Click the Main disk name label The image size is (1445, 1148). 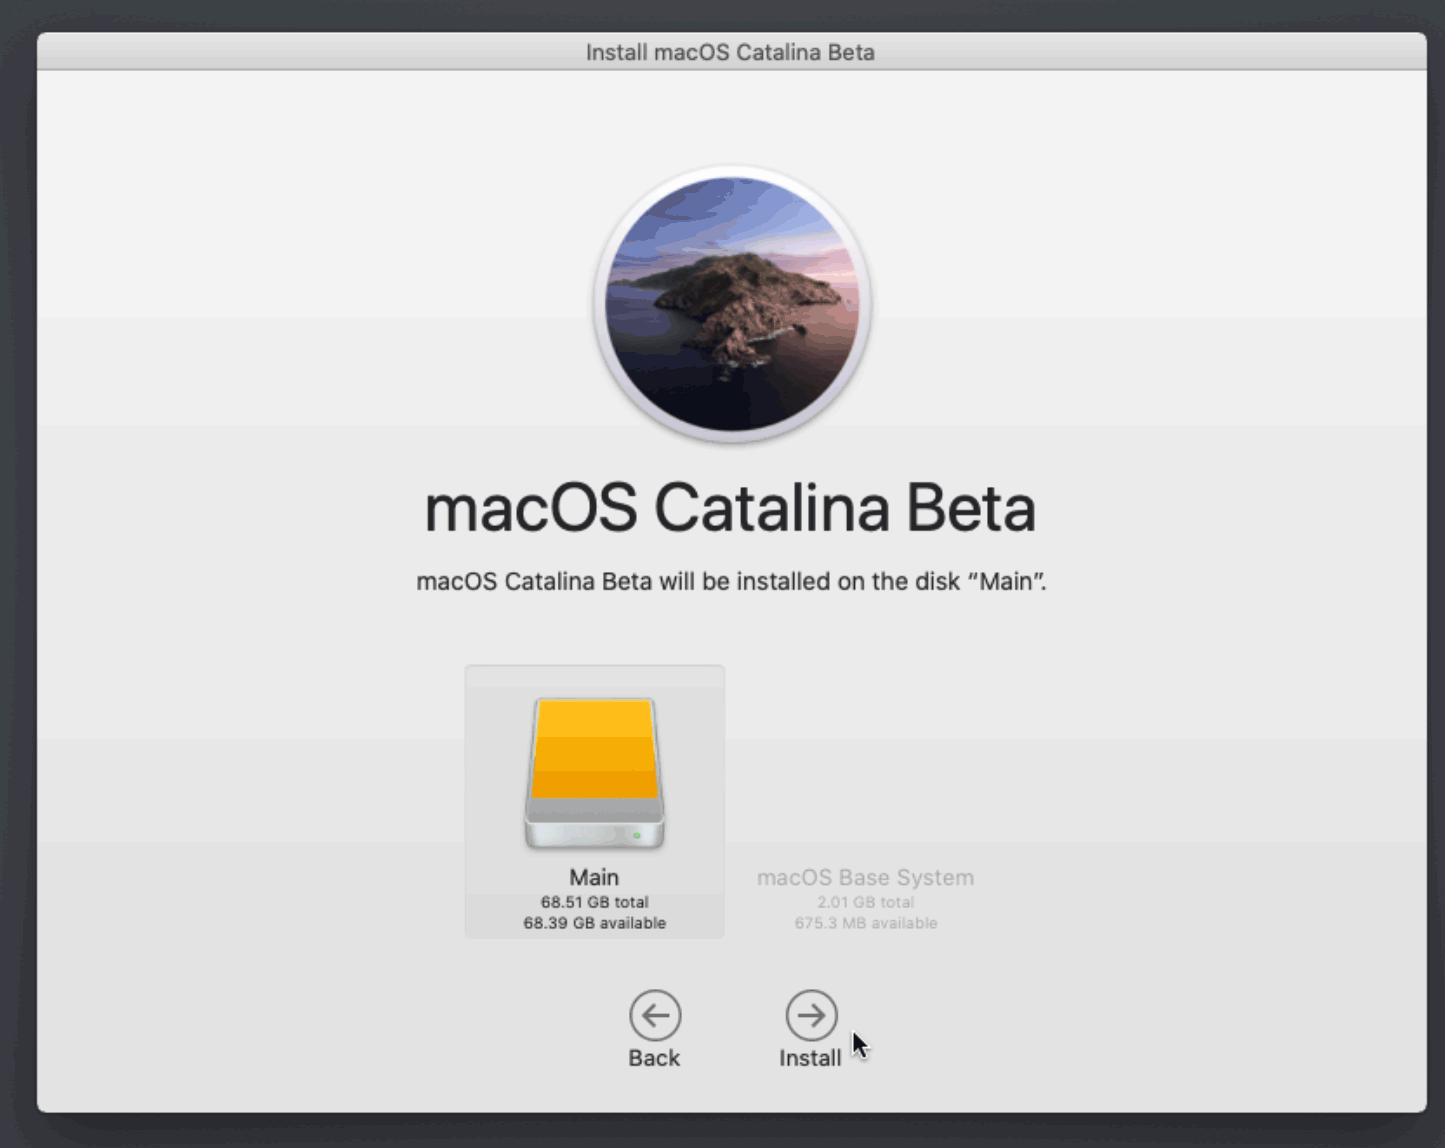click(594, 877)
